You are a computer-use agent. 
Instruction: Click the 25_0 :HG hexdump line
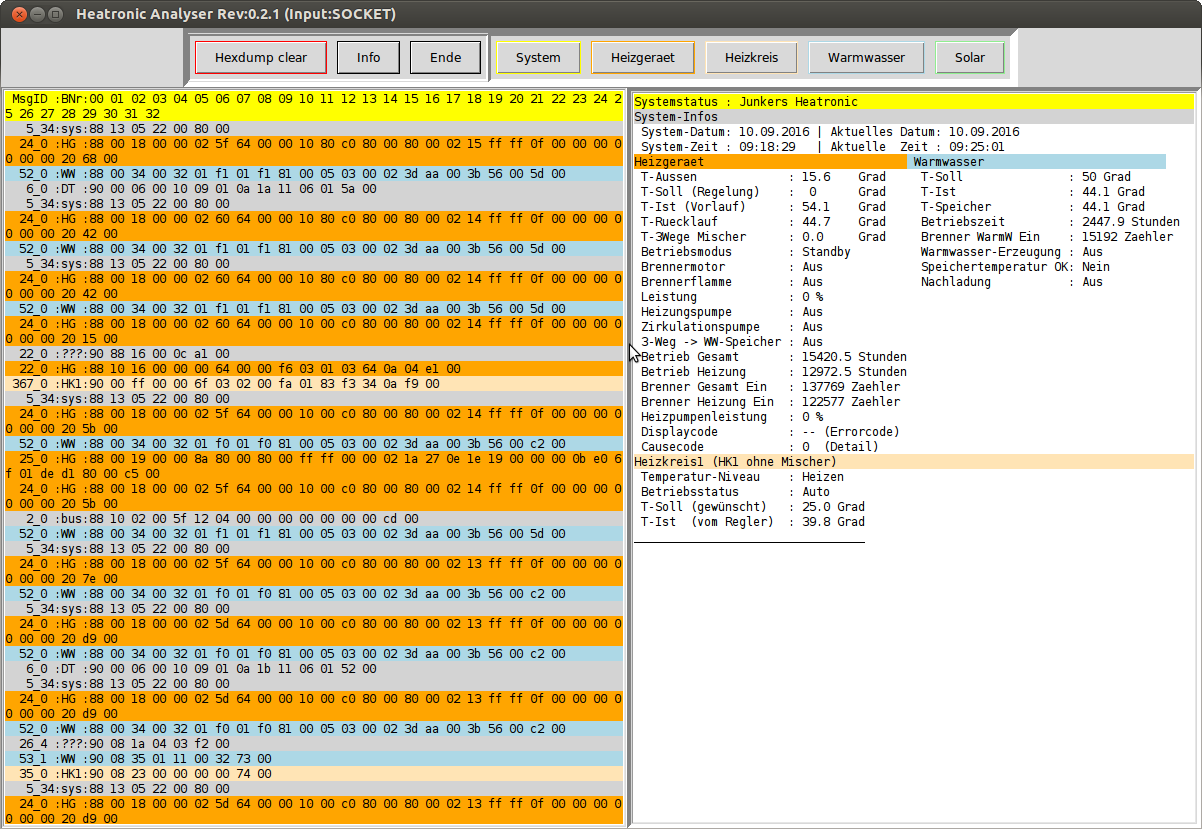314,466
